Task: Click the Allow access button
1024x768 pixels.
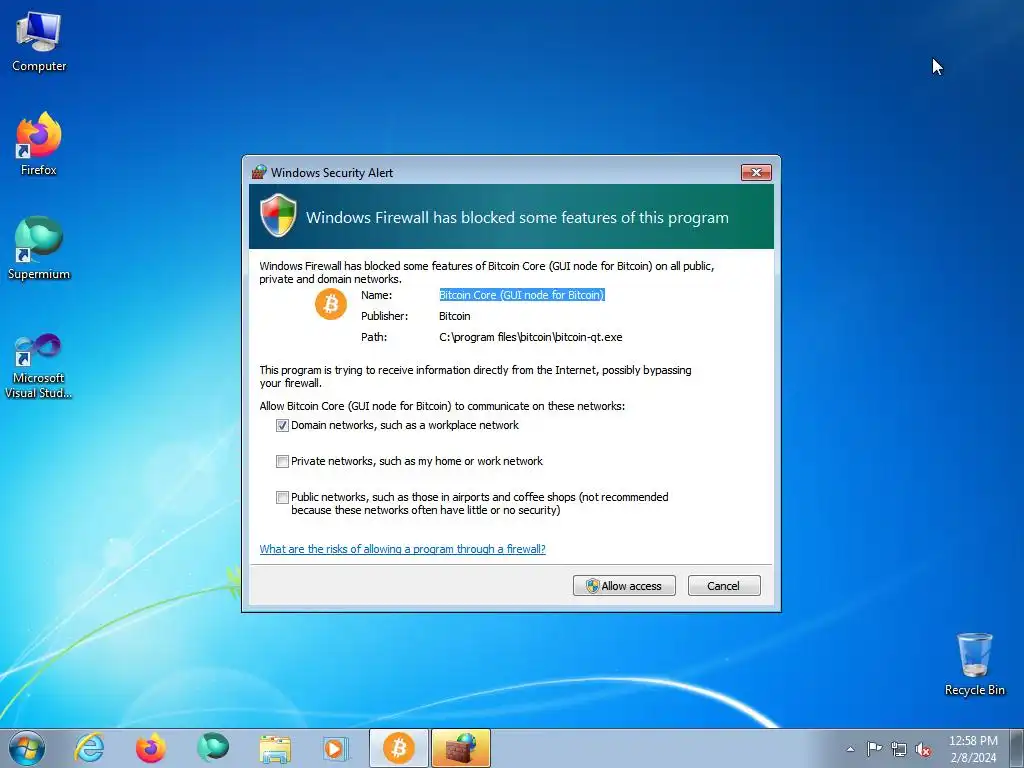Action: pyautogui.click(x=624, y=586)
